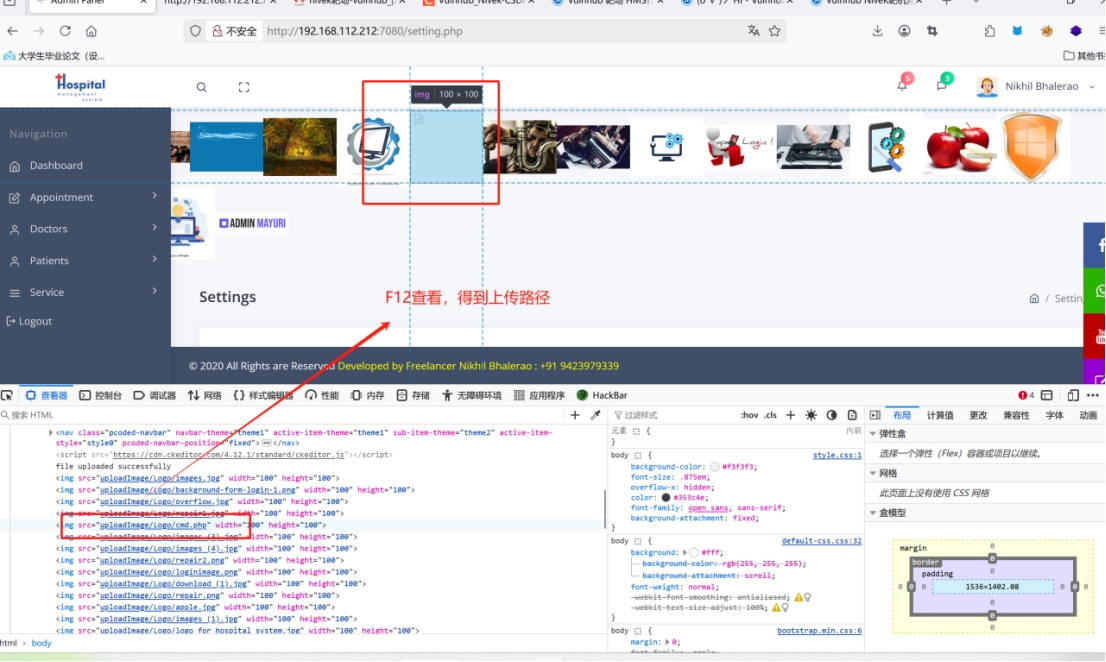Click the plus icon to create new node

coord(575,415)
